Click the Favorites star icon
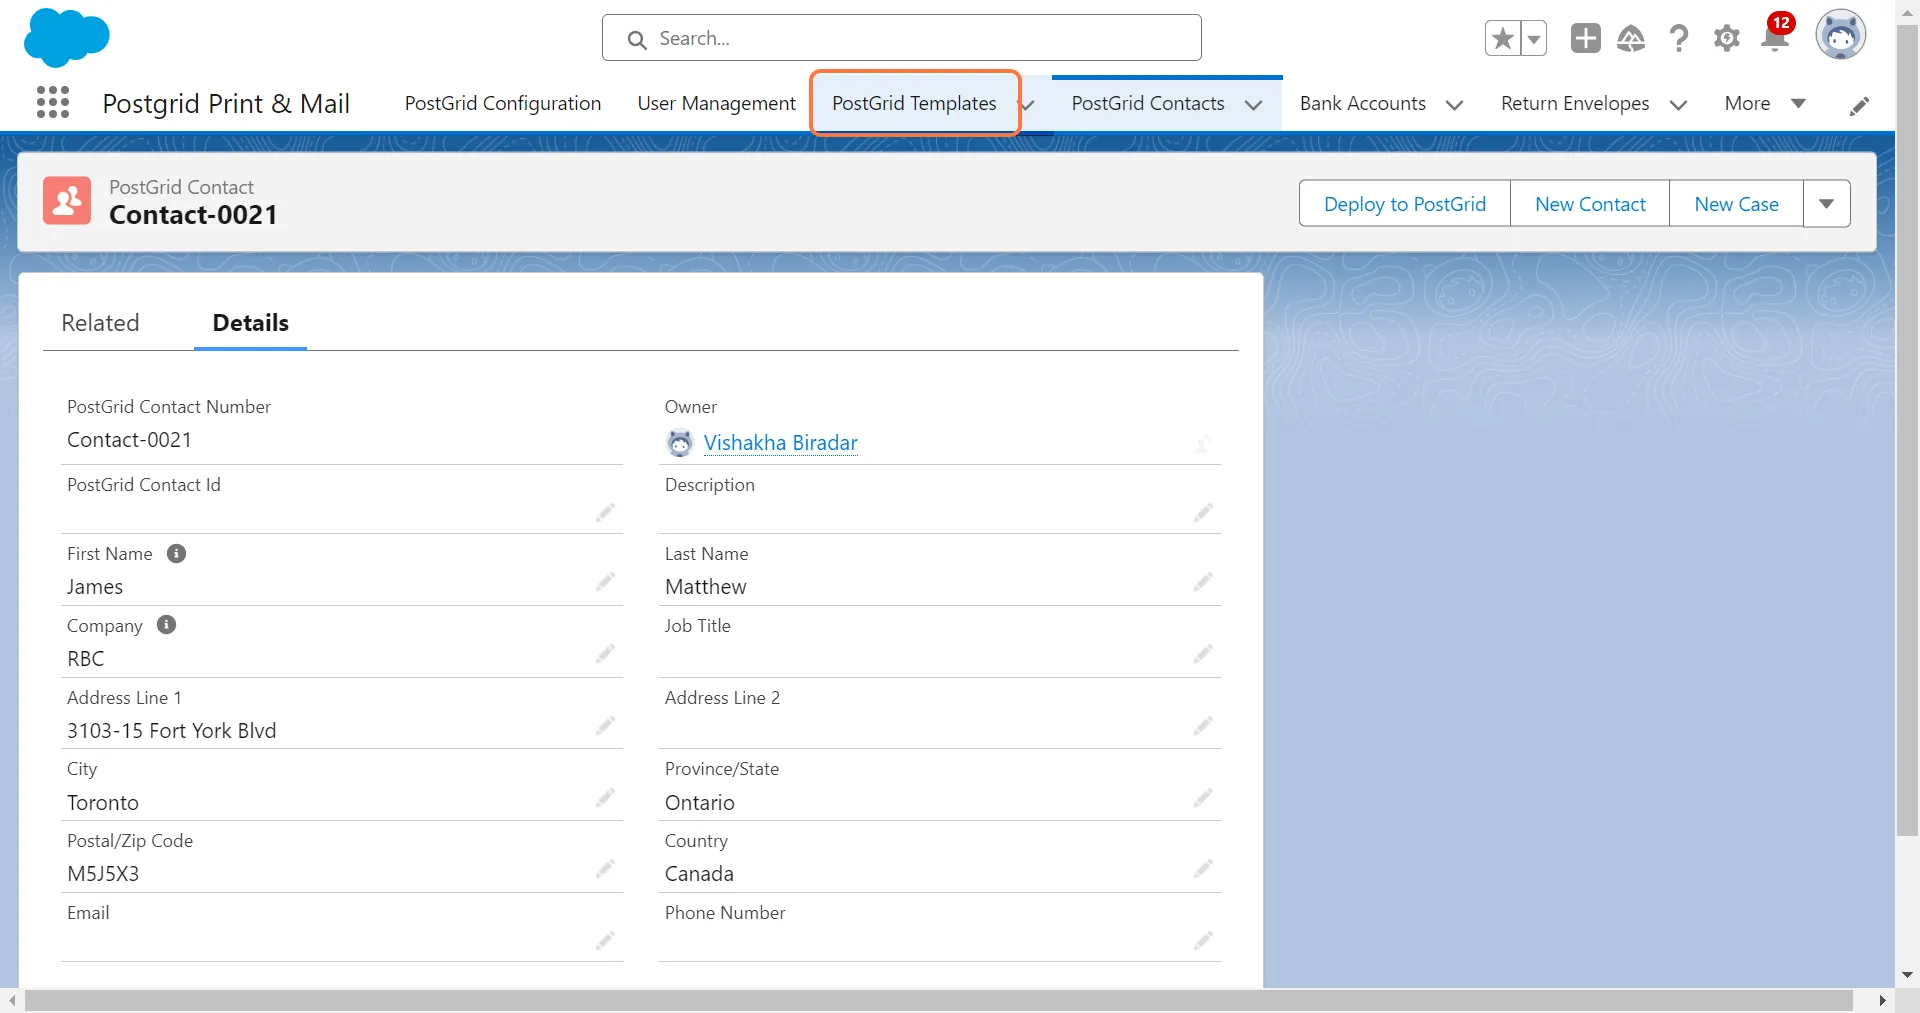Image resolution: width=1920 pixels, height=1013 pixels. [x=1502, y=39]
